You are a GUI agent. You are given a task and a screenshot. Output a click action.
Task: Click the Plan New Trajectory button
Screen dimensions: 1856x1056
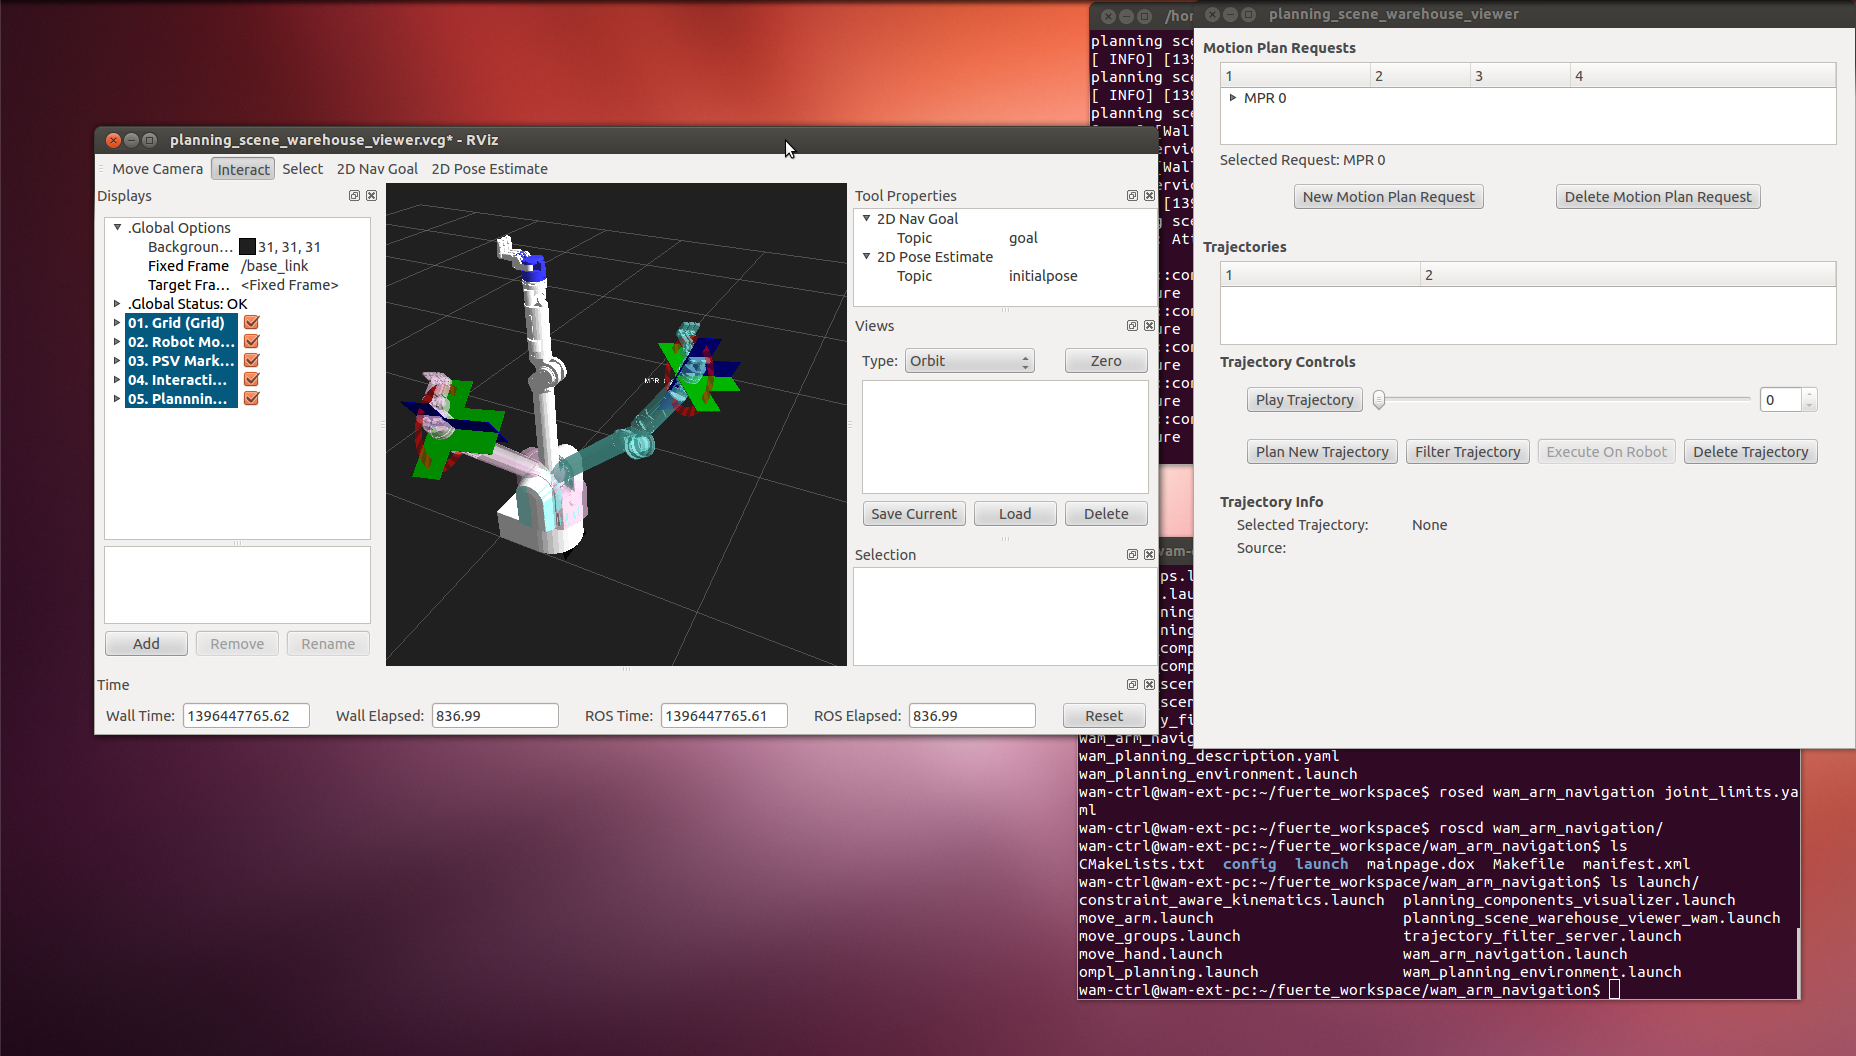point(1321,452)
